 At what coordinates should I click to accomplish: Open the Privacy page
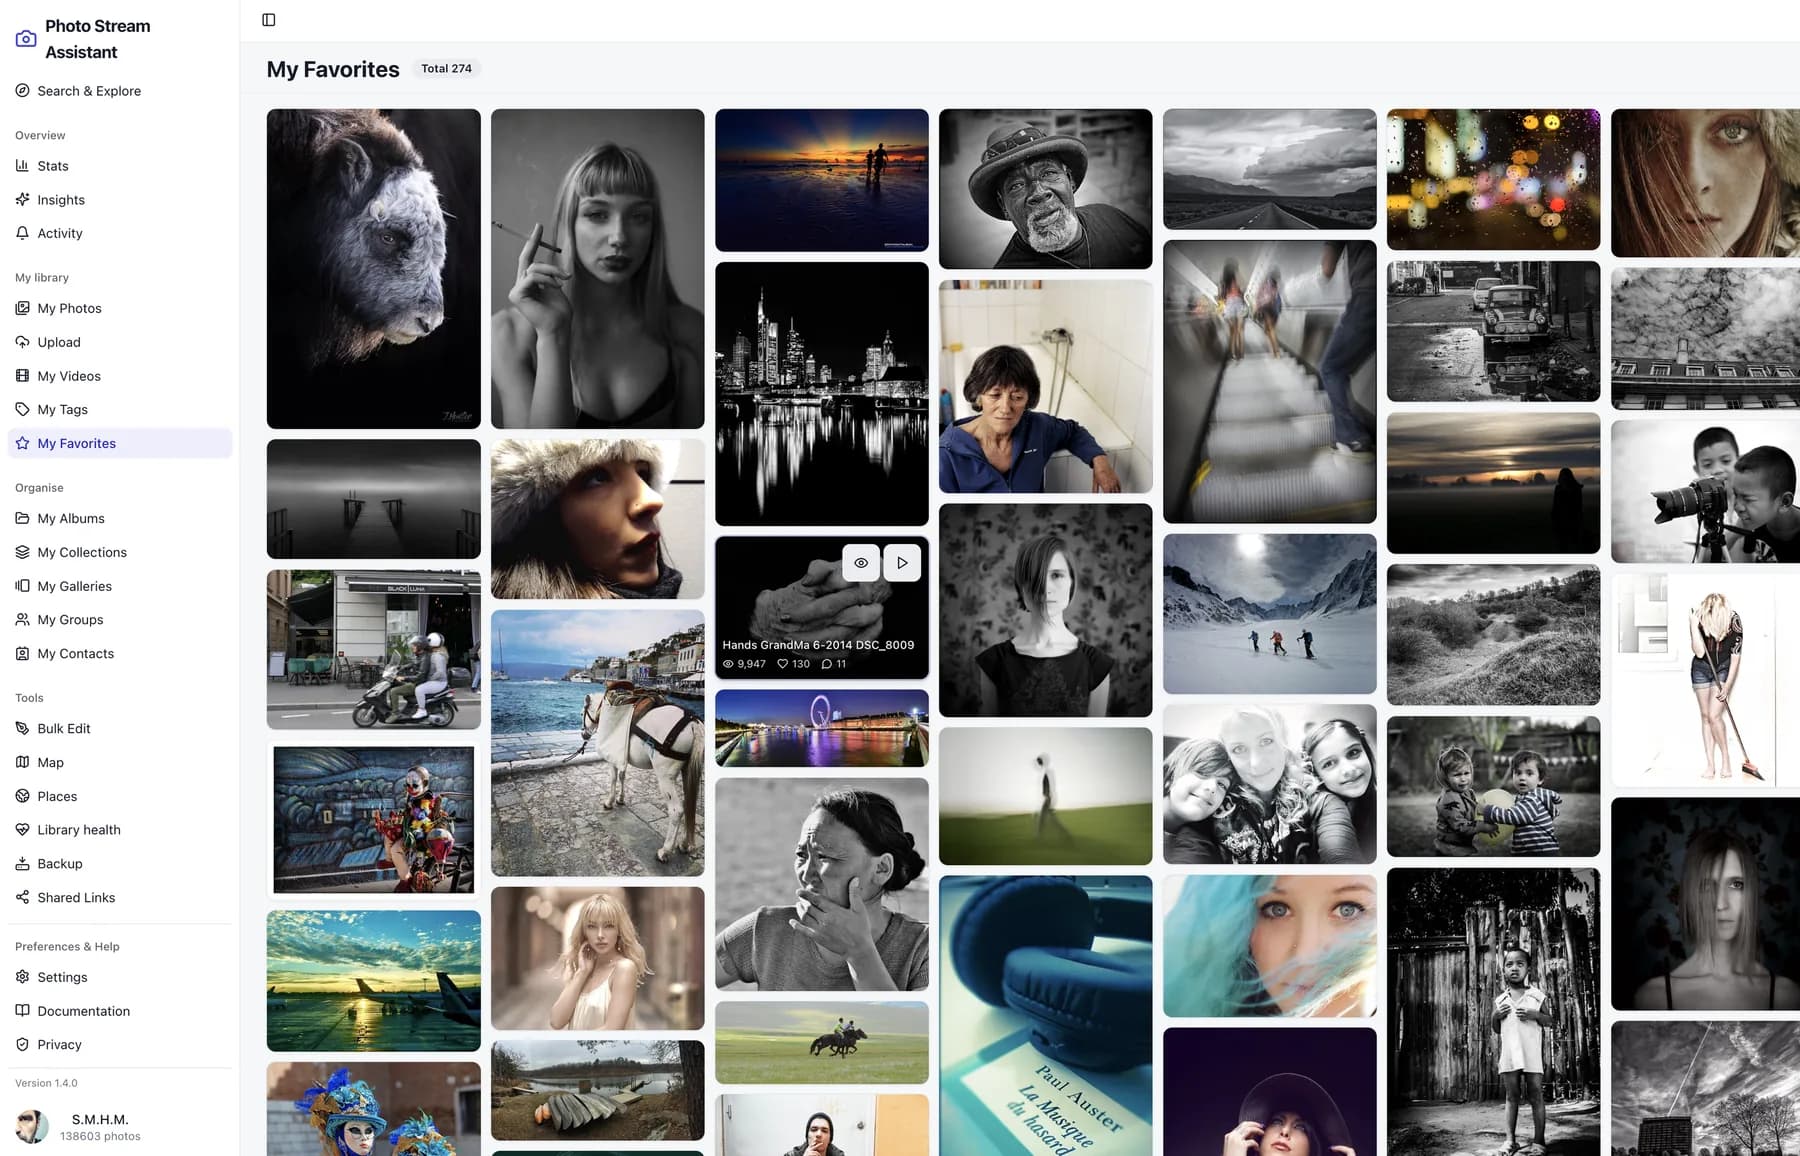coord(120,1045)
